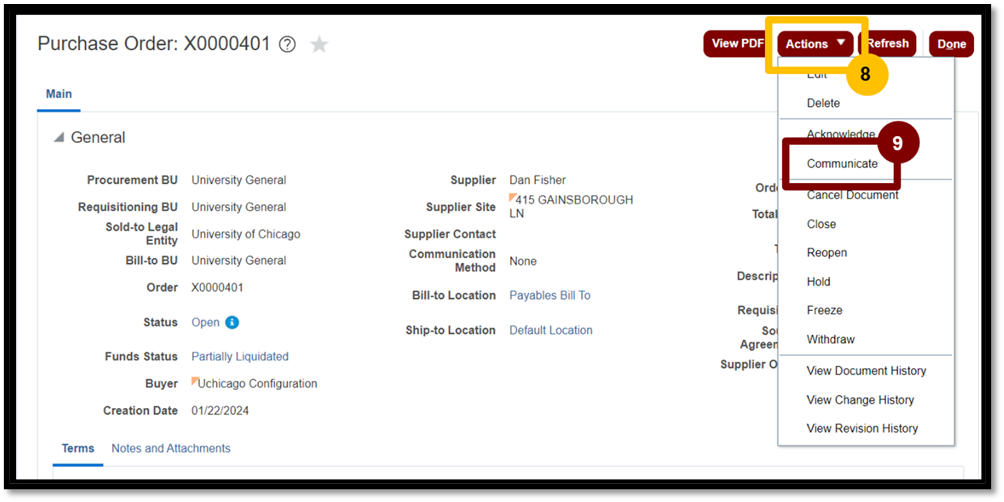
Task: Select View Revision History option
Action: click(862, 428)
